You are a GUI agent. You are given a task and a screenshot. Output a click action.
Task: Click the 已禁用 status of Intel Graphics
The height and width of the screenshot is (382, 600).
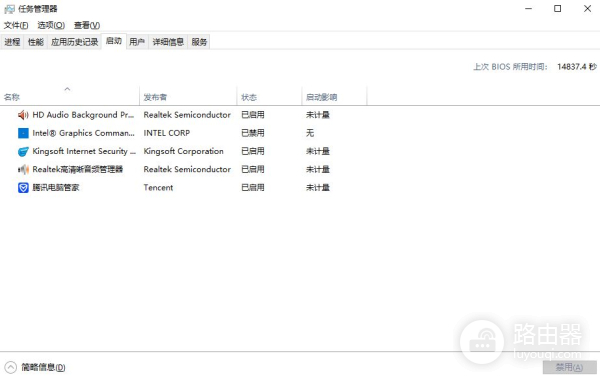[x=253, y=133]
